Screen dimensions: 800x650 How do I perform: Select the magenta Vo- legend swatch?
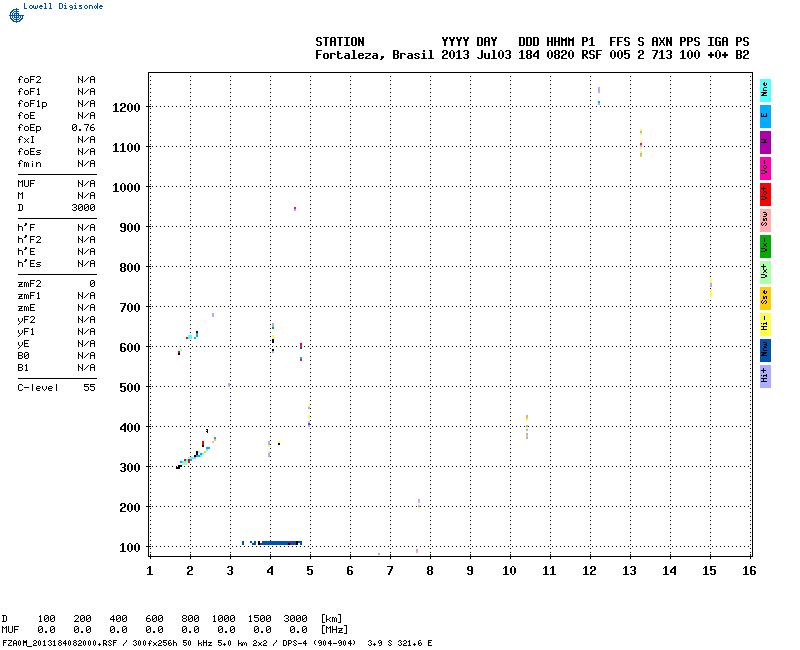pyautogui.click(x=765, y=168)
